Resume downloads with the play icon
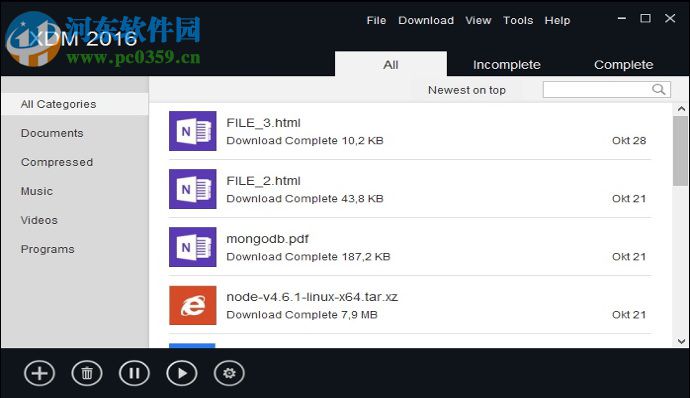690x398 pixels. click(x=182, y=373)
